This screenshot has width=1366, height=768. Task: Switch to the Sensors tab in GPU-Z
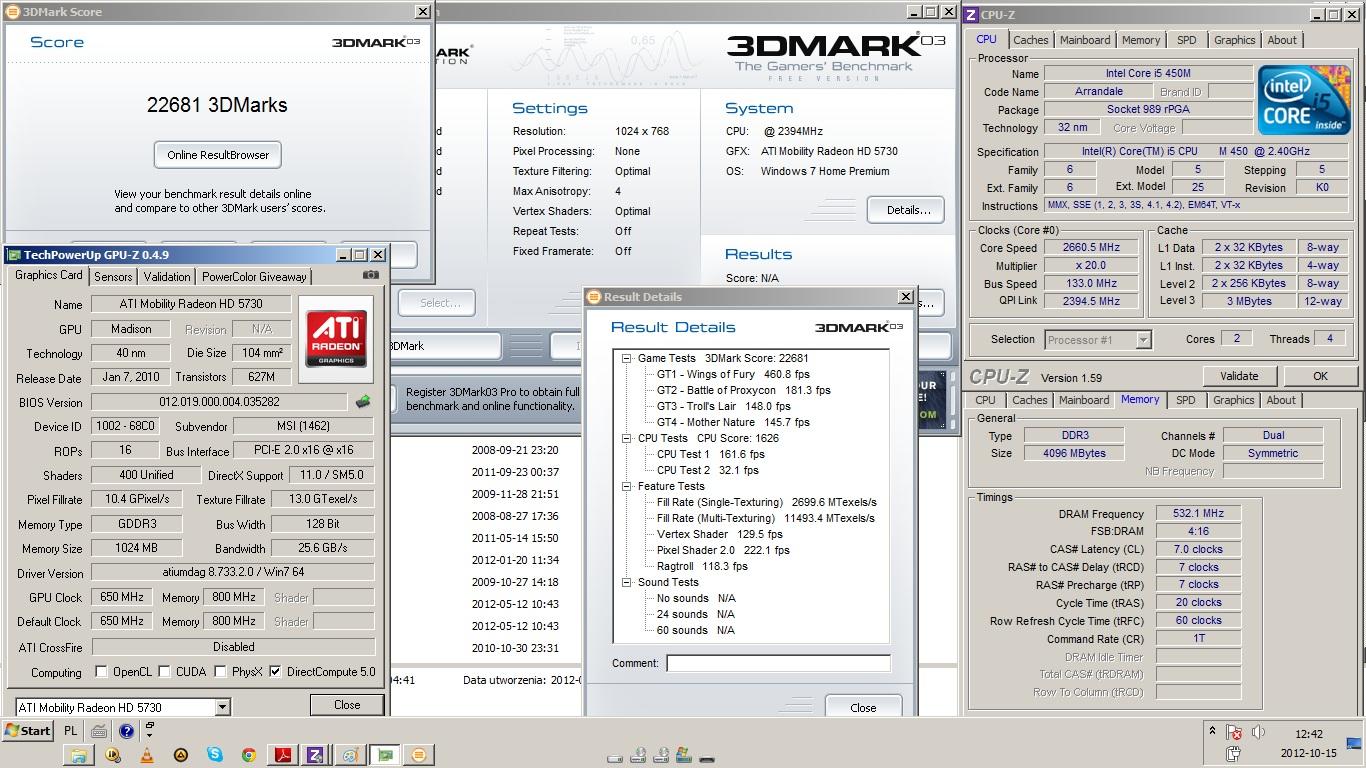point(113,277)
